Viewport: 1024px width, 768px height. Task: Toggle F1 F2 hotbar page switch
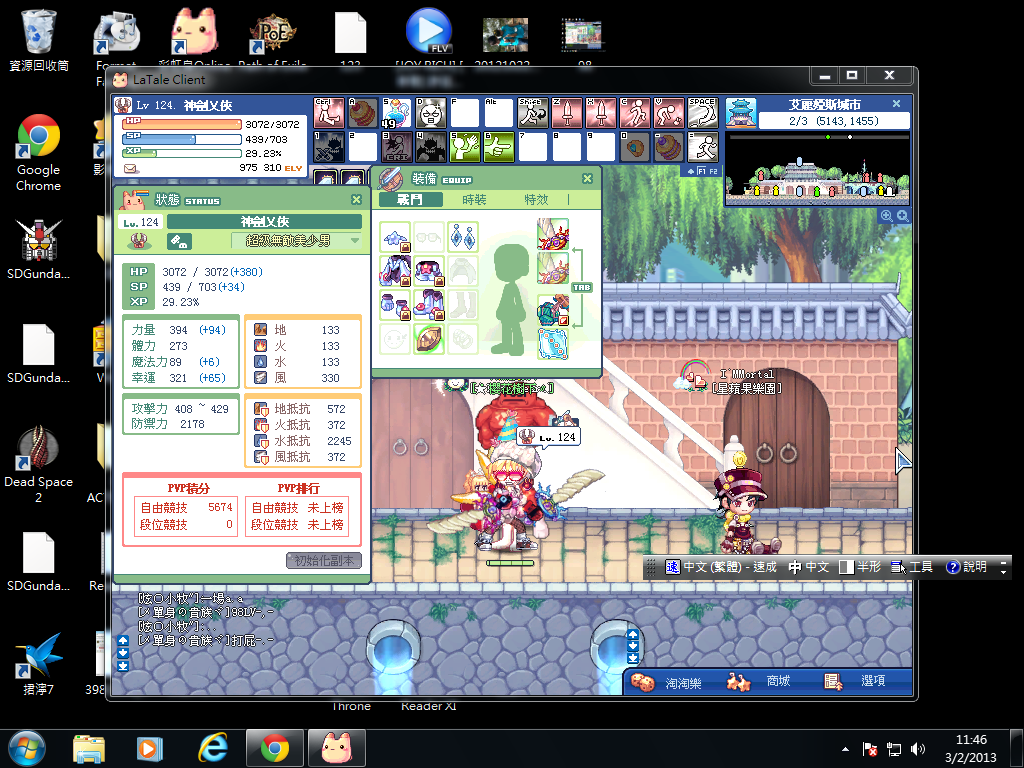pyautogui.click(x=701, y=171)
